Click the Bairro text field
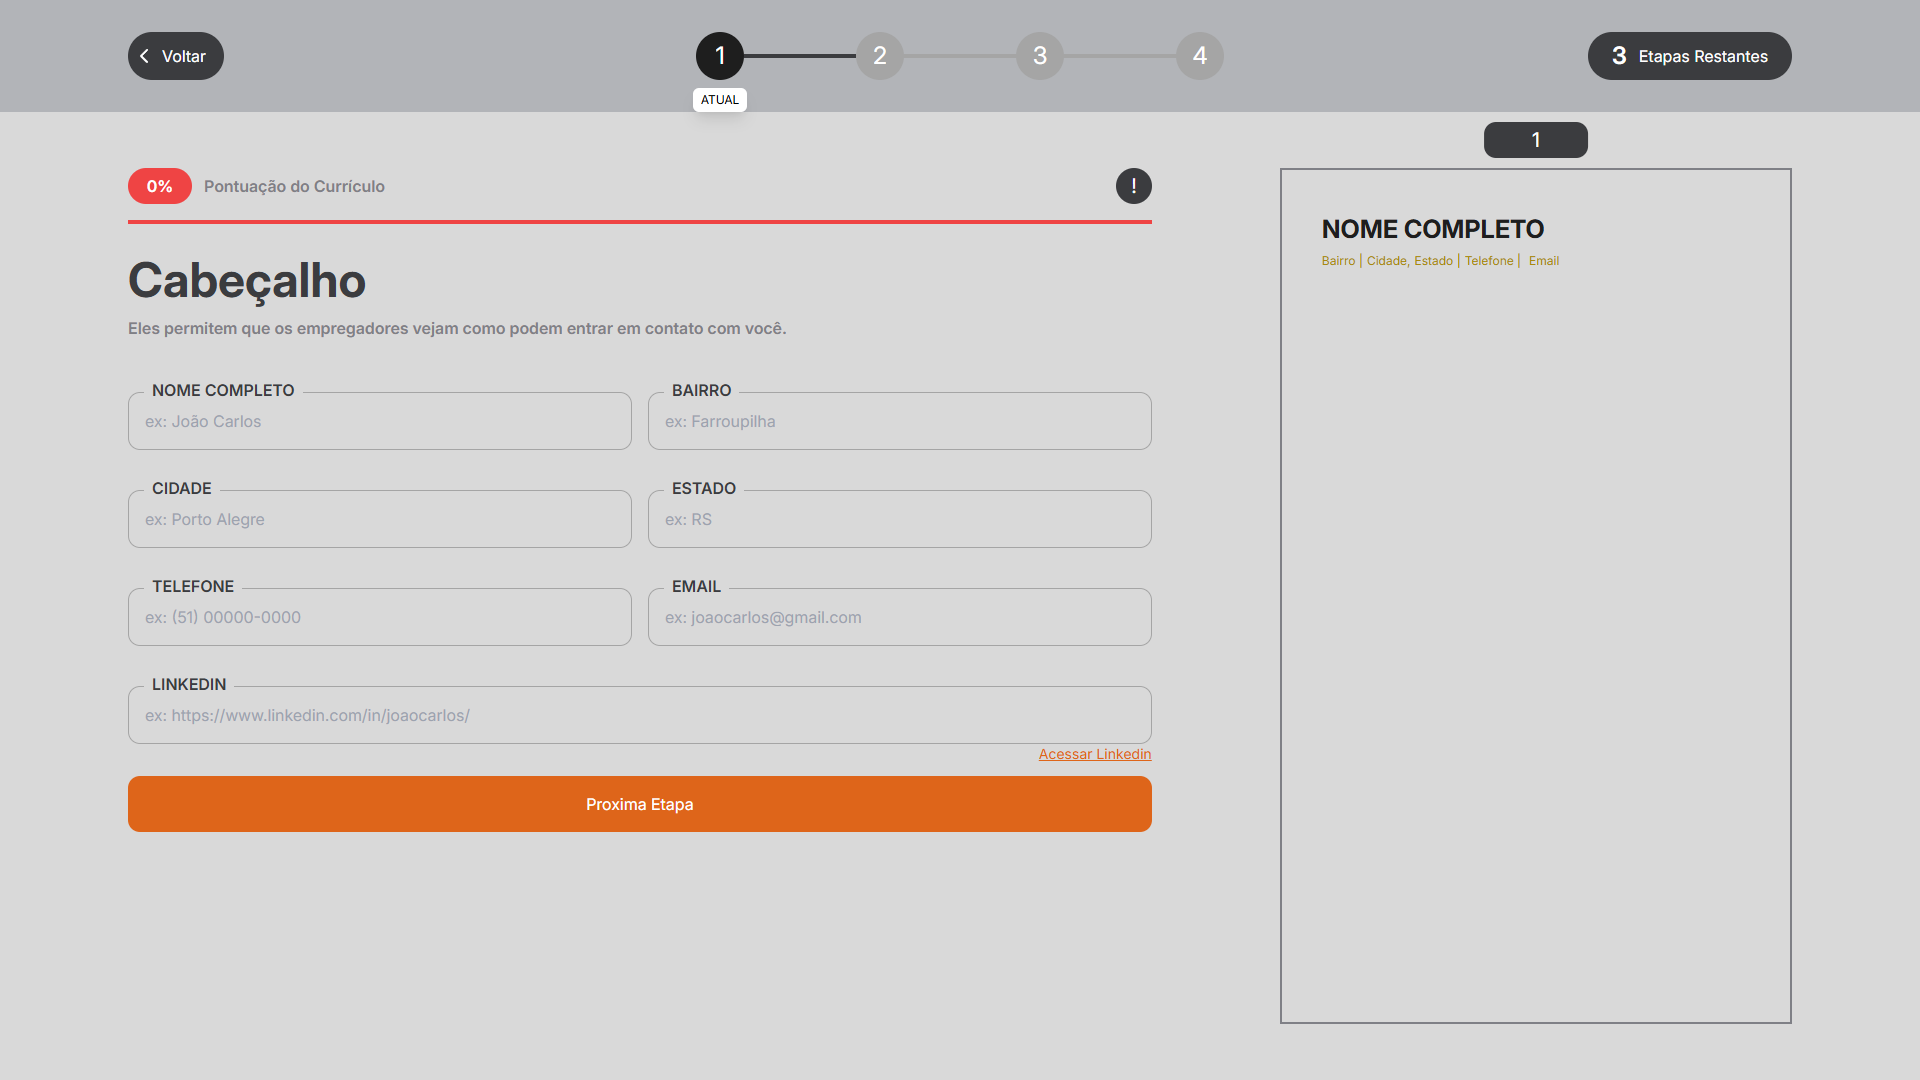This screenshot has height=1080, width=1920. tap(900, 421)
